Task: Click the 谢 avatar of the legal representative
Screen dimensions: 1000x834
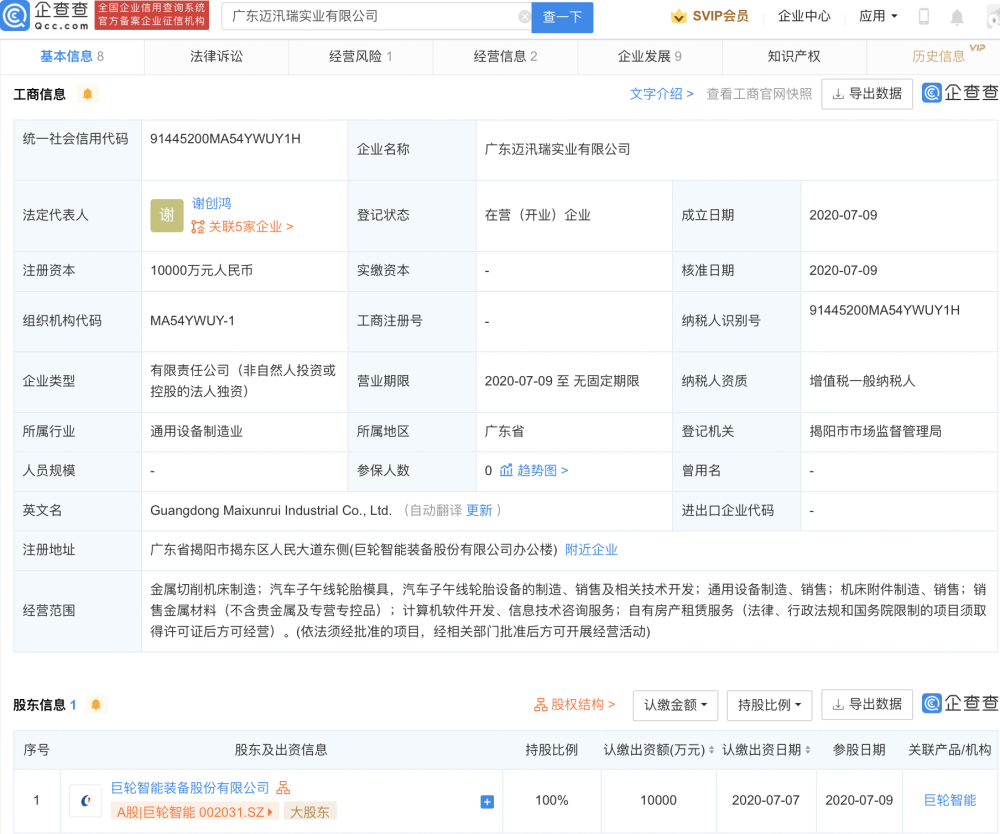Action: click(167, 215)
